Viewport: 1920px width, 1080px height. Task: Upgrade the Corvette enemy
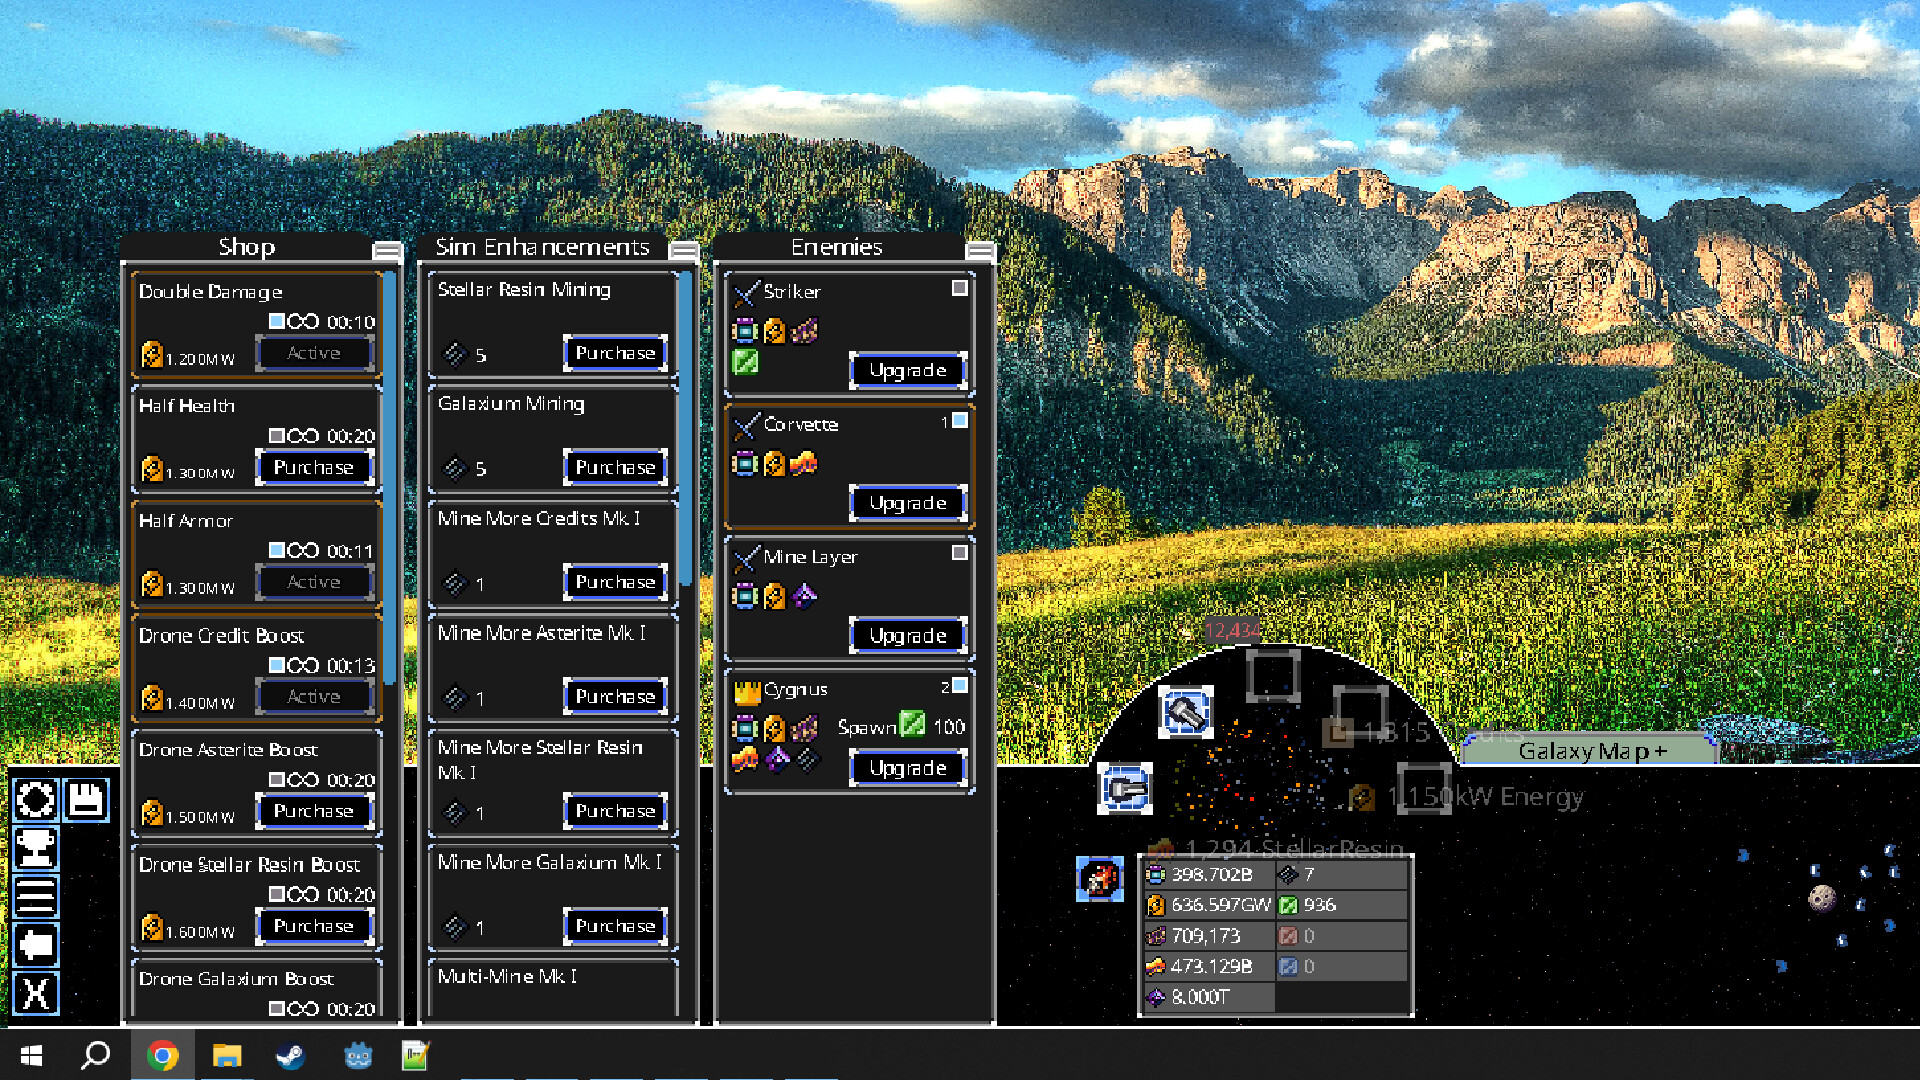click(x=908, y=503)
